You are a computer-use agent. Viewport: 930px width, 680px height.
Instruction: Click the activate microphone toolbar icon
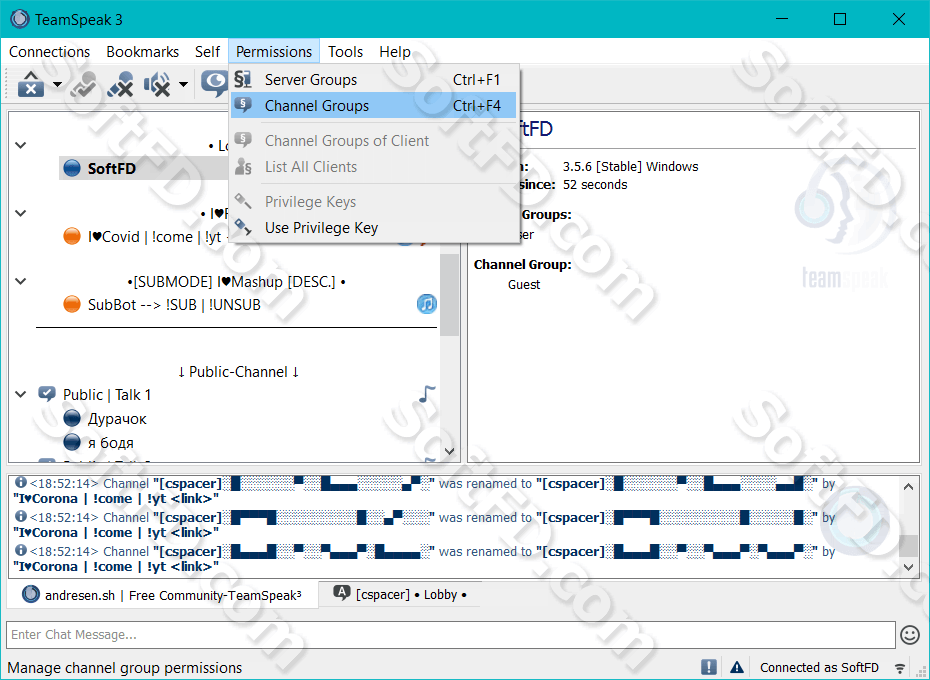coord(84,84)
